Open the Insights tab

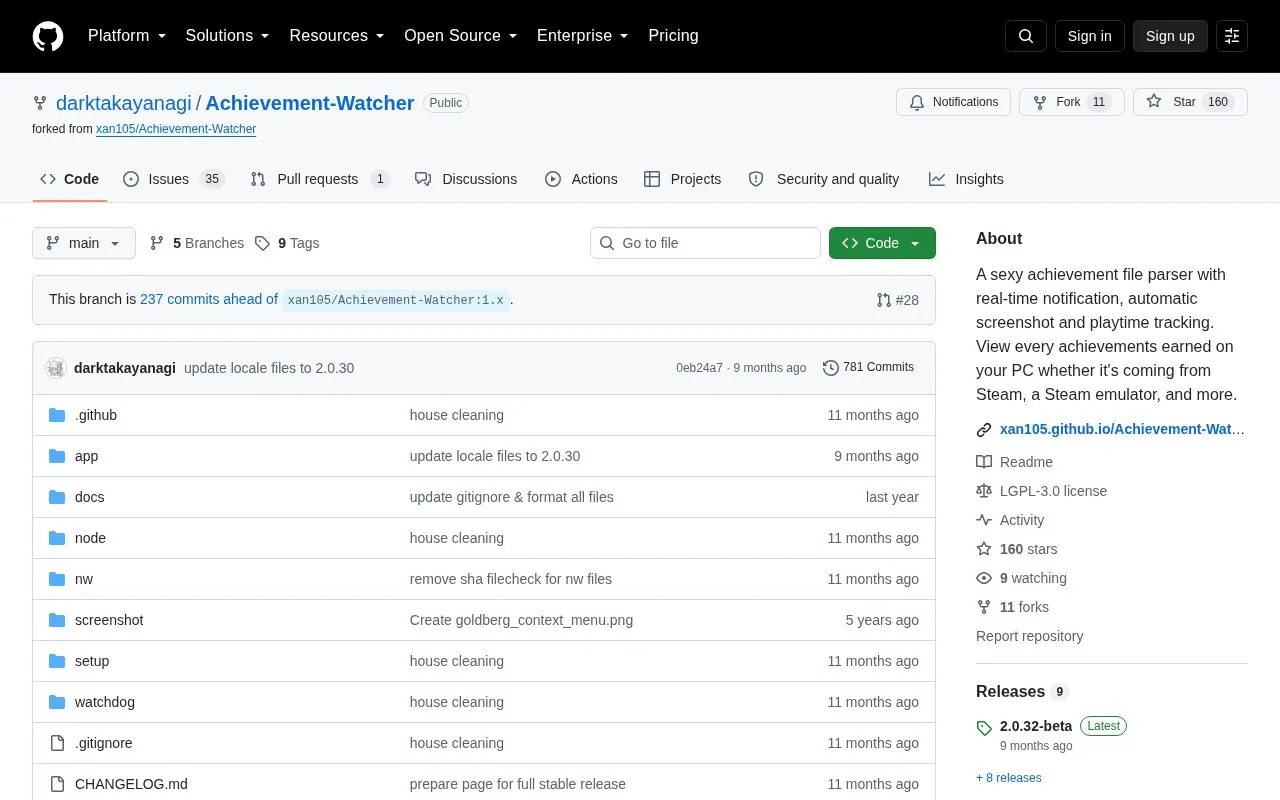tap(966, 179)
